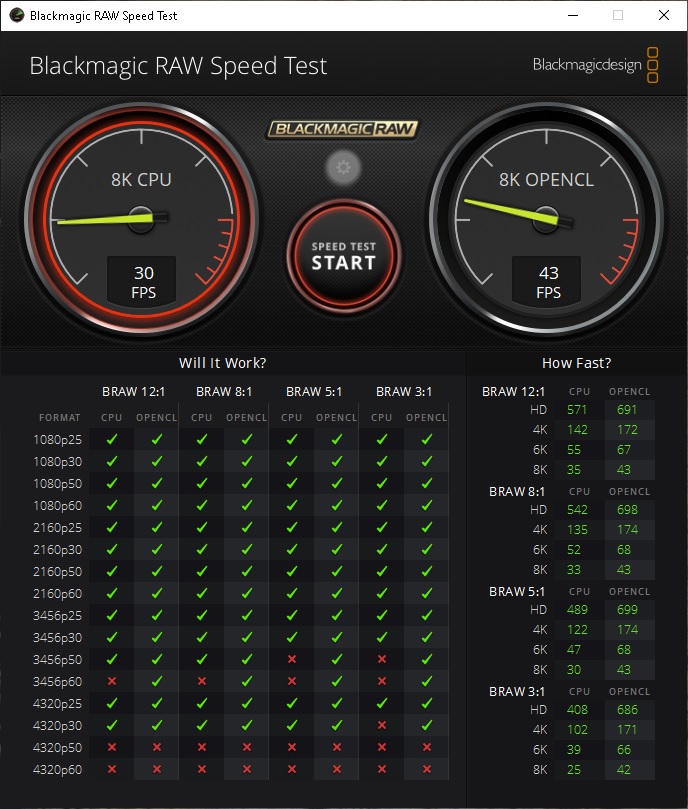
Task: Click 4320p60 BRAW 8:1 CPU red cross
Action: click(202, 769)
